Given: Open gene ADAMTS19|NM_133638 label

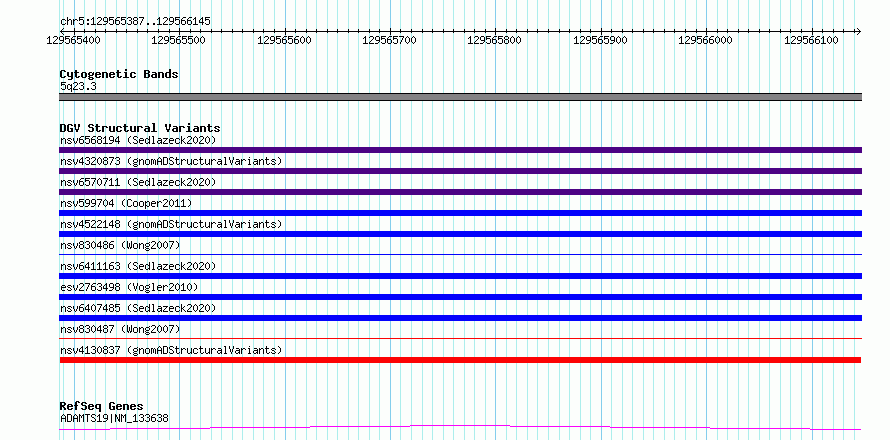Looking at the screenshot, I should (x=114, y=418).
